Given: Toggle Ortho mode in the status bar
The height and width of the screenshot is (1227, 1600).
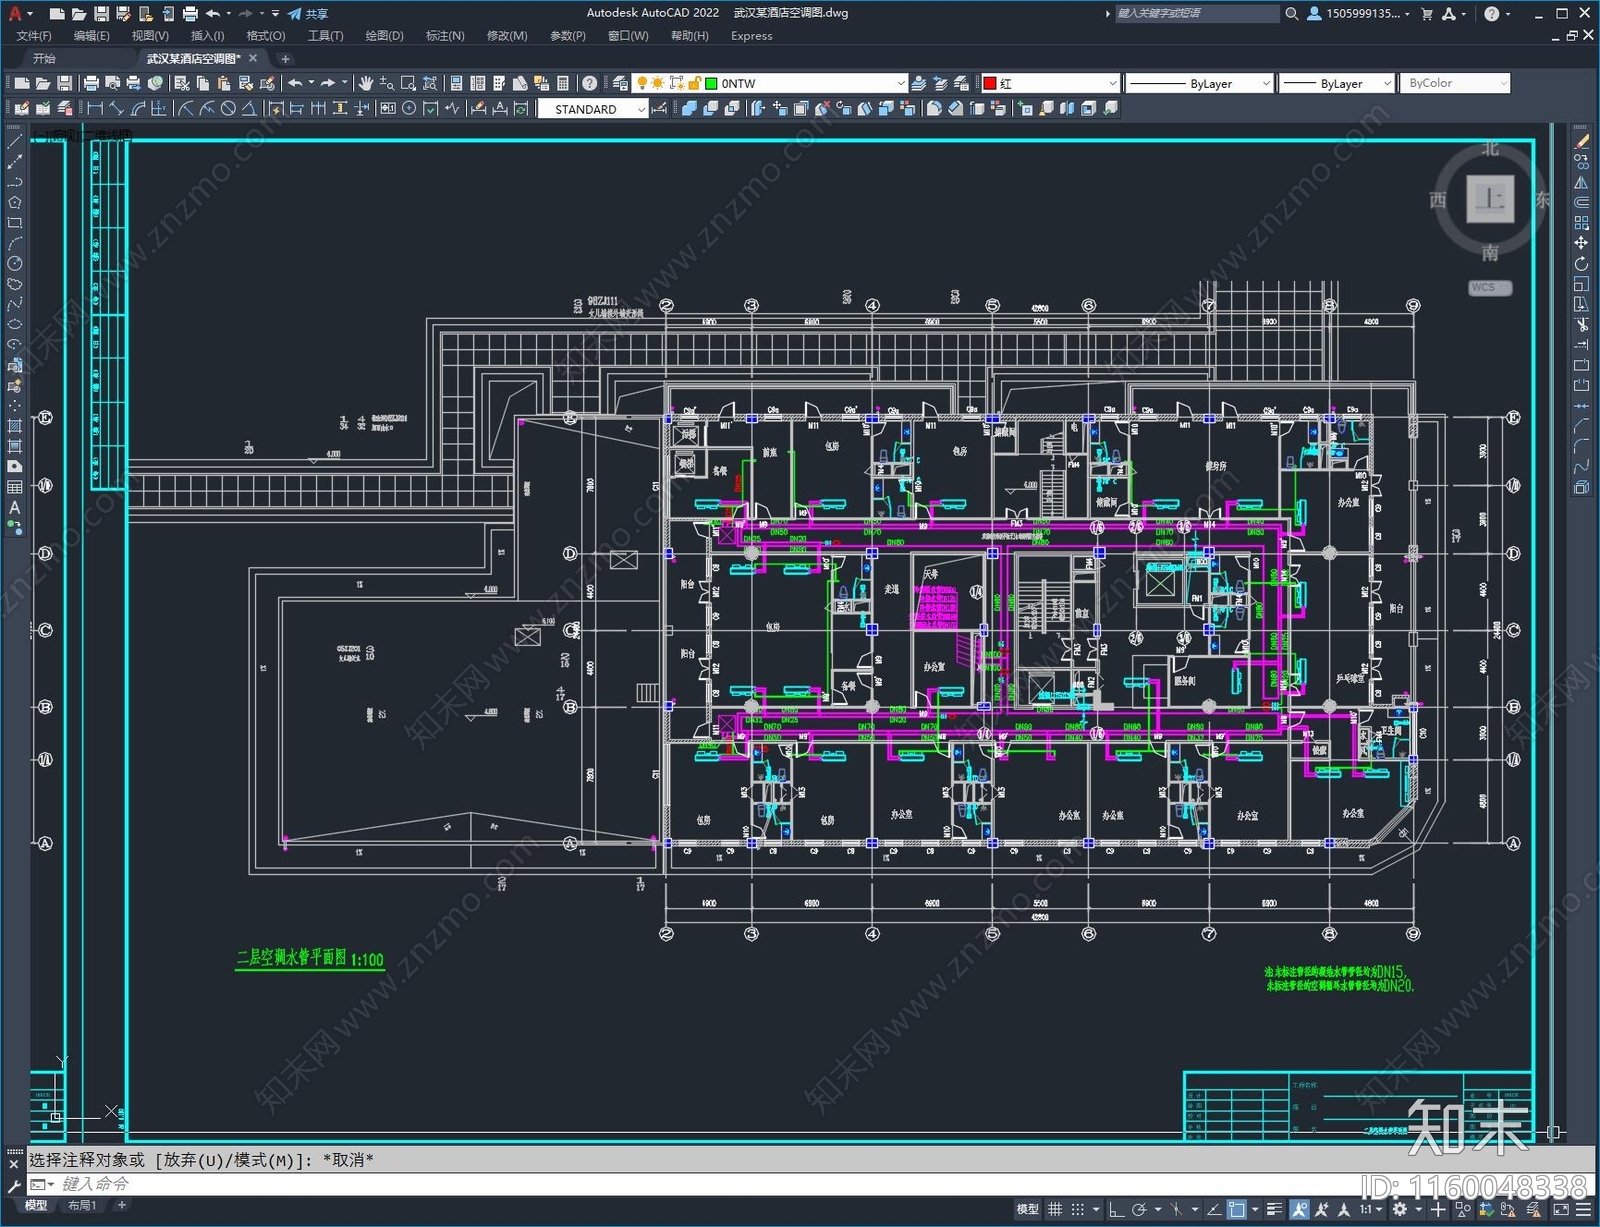Looking at the screenshot, I should (1116, 1209).
